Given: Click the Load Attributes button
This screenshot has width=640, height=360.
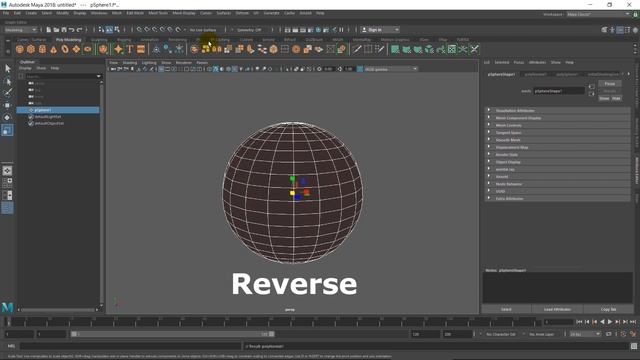Looking at the screenshot, I should 557,309.
